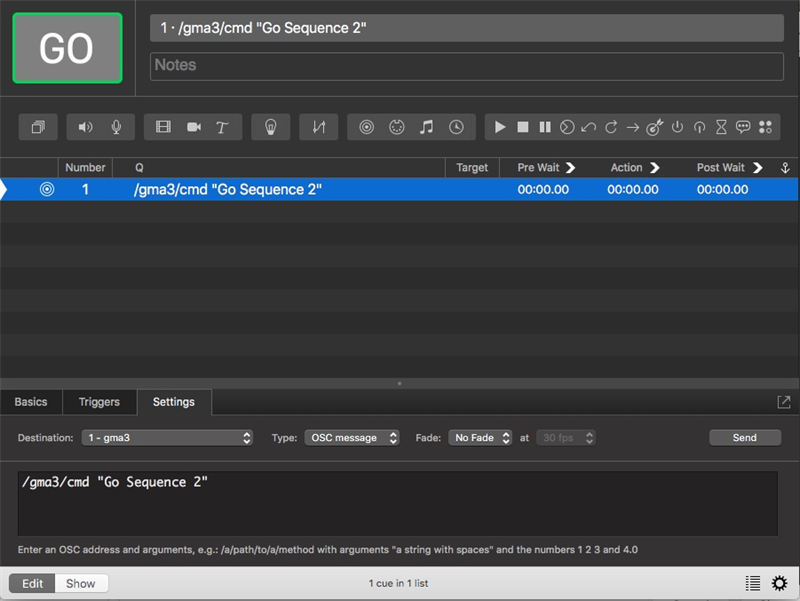Add a Camera cue from the toolbar
Viewport: 800px width, 601px height.
pos(194,127)
